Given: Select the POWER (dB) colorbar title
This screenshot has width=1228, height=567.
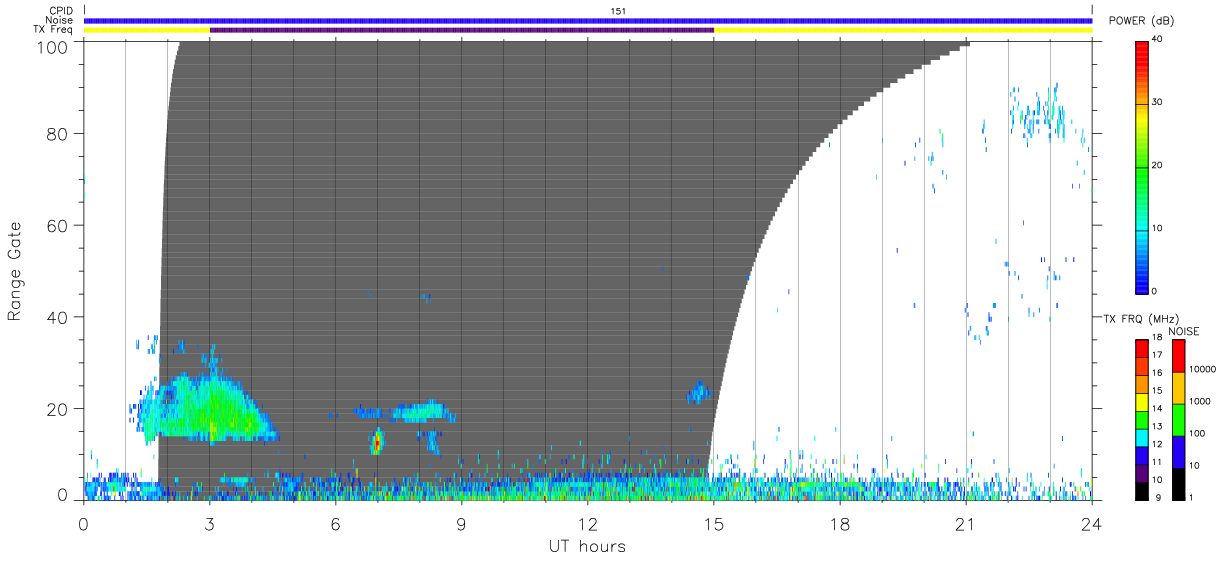Looking at the screenshot, I should [x=1140, y=22].
